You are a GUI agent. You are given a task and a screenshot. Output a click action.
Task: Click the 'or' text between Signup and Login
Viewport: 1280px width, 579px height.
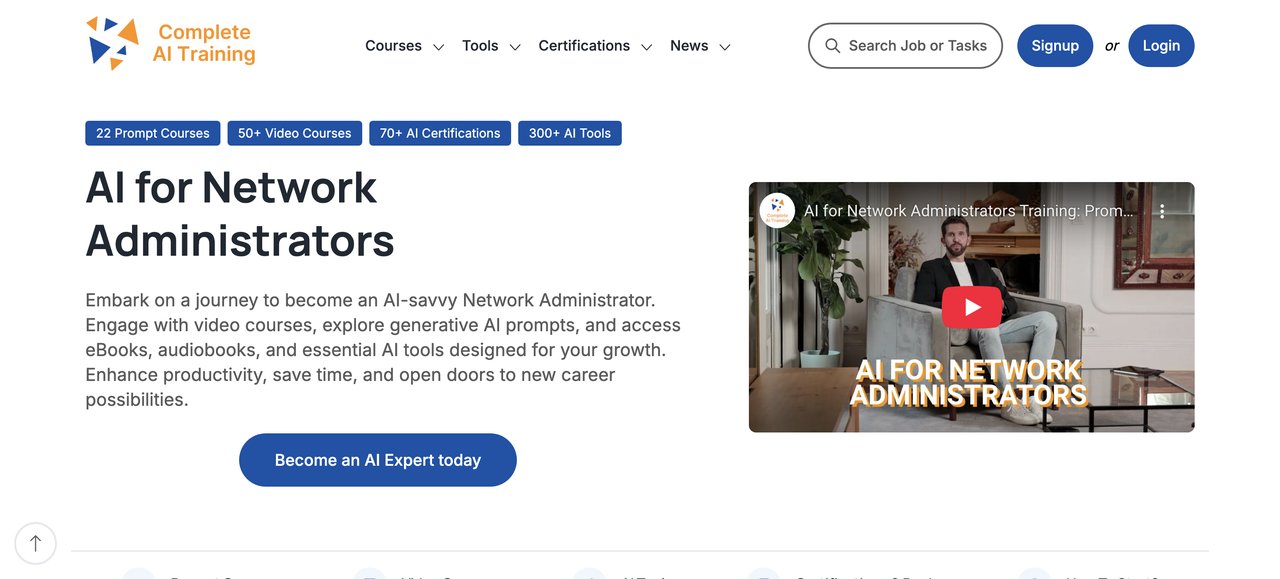point(1111,46)
